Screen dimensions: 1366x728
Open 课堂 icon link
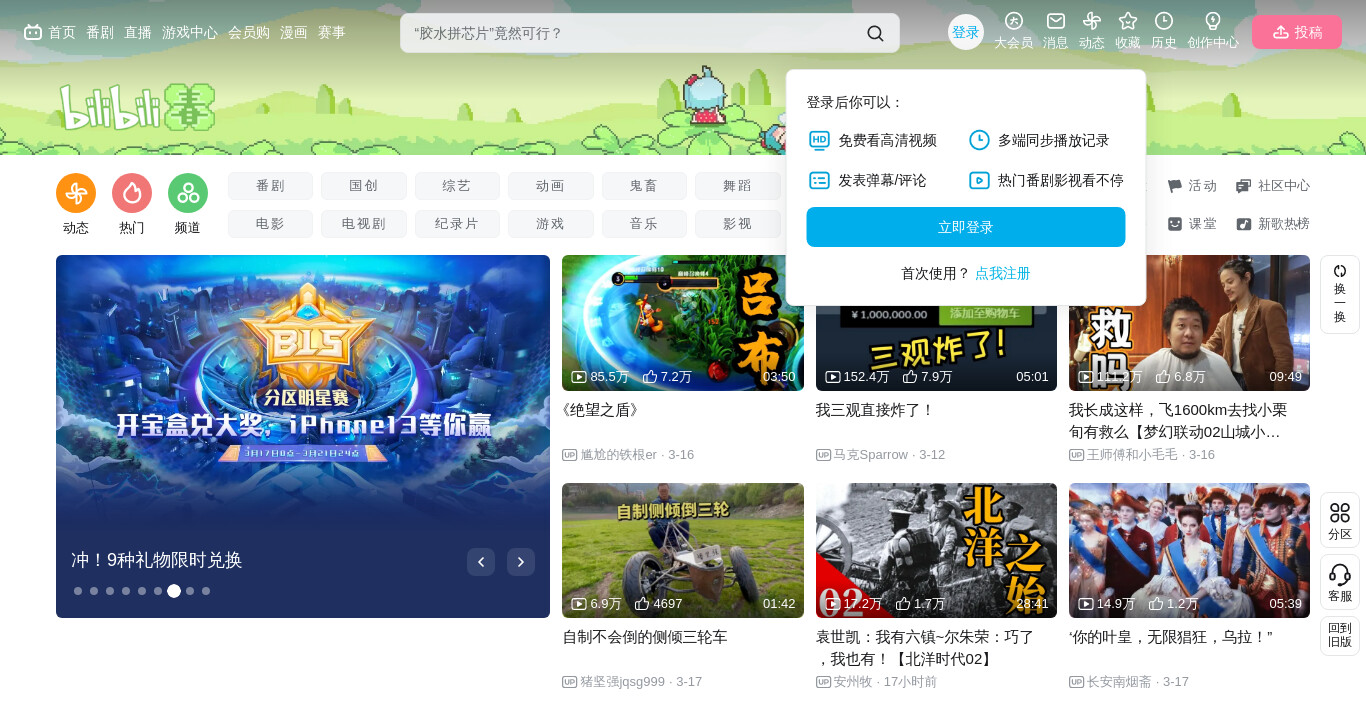1192,224
